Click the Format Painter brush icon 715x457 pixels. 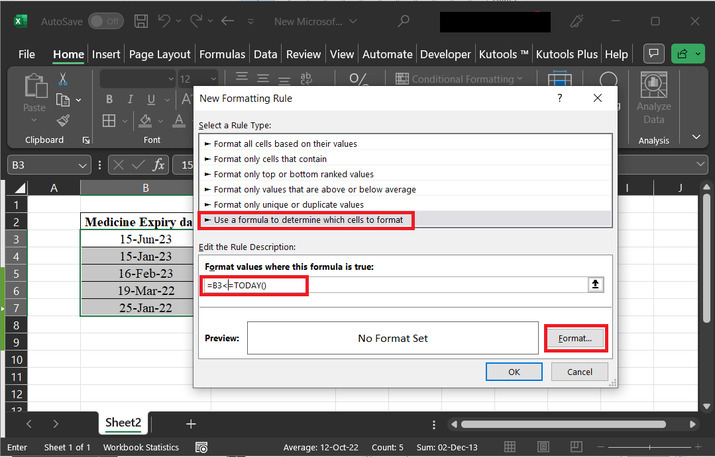point(63,120)
